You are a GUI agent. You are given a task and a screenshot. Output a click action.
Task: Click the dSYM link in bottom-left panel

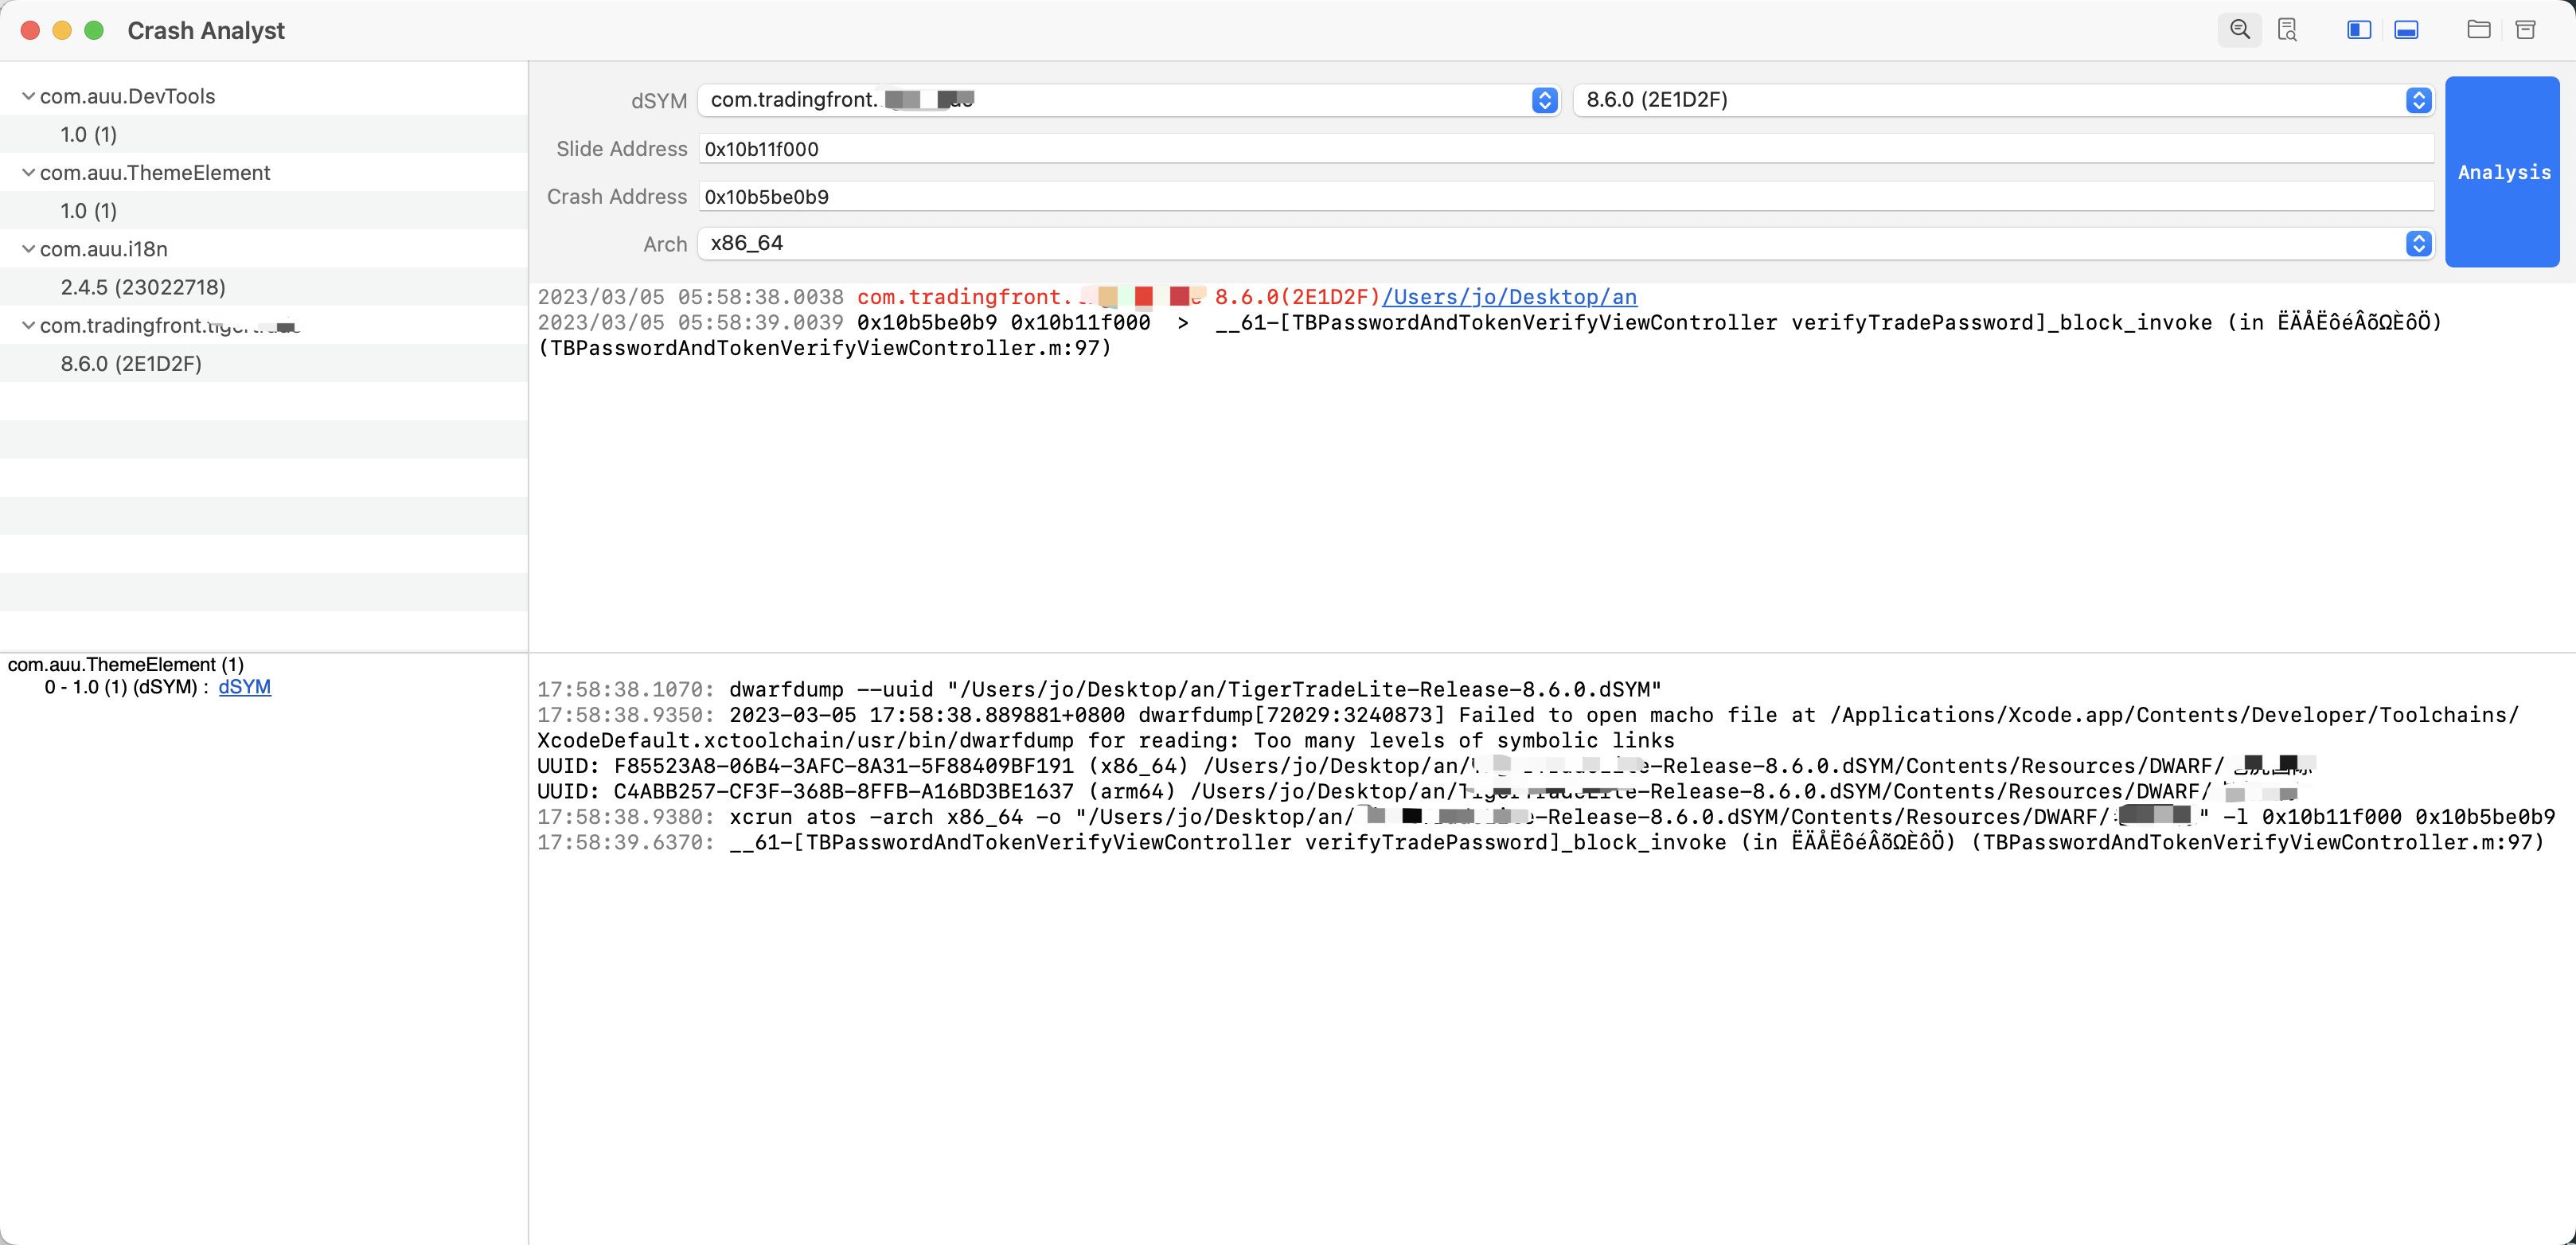pyautogui.click(x=244, y=687)
